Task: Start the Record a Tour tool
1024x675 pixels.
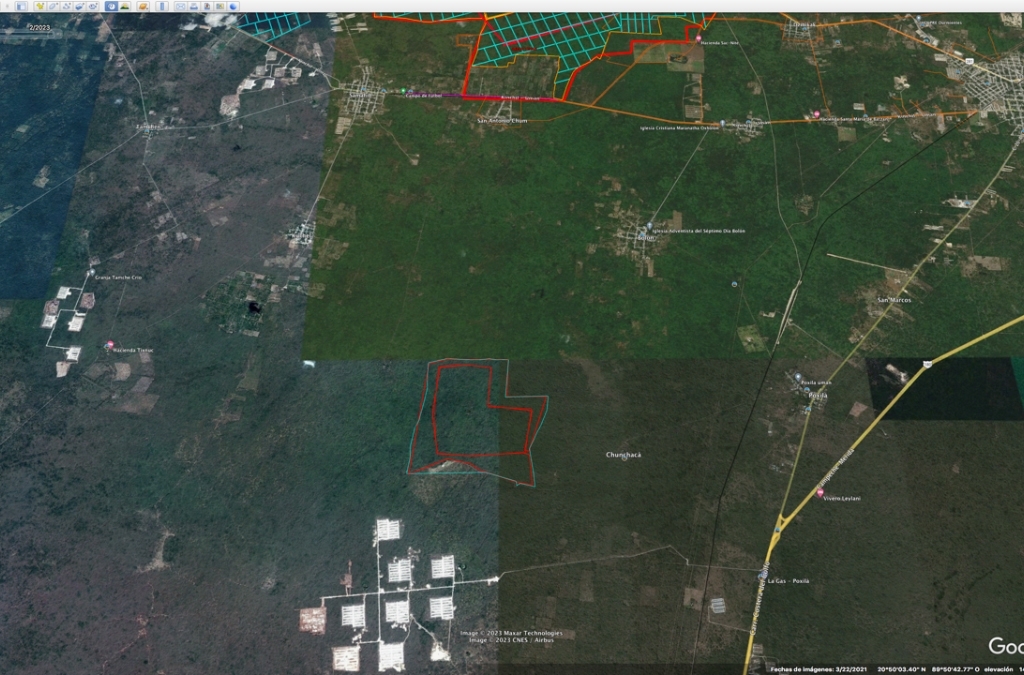Action: [x=93, y=6]
